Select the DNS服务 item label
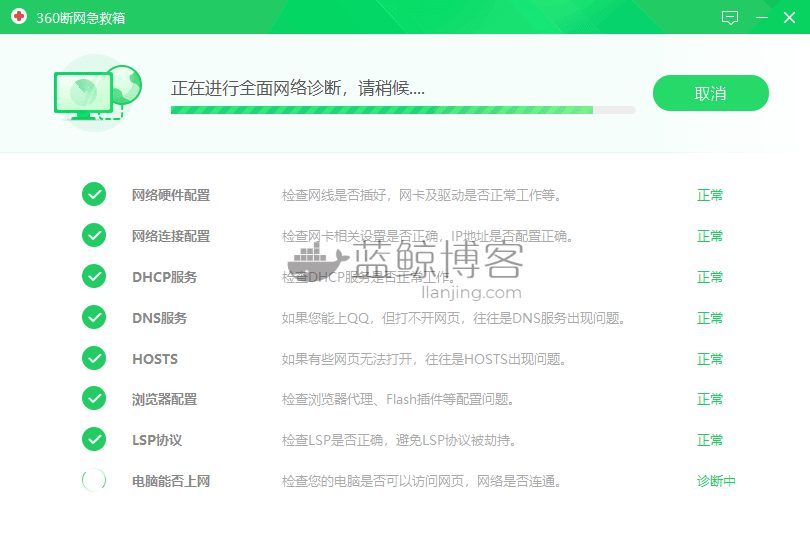The height and width of the screenshot is (535, 810). pyautogui.click(x=160, y=318)
